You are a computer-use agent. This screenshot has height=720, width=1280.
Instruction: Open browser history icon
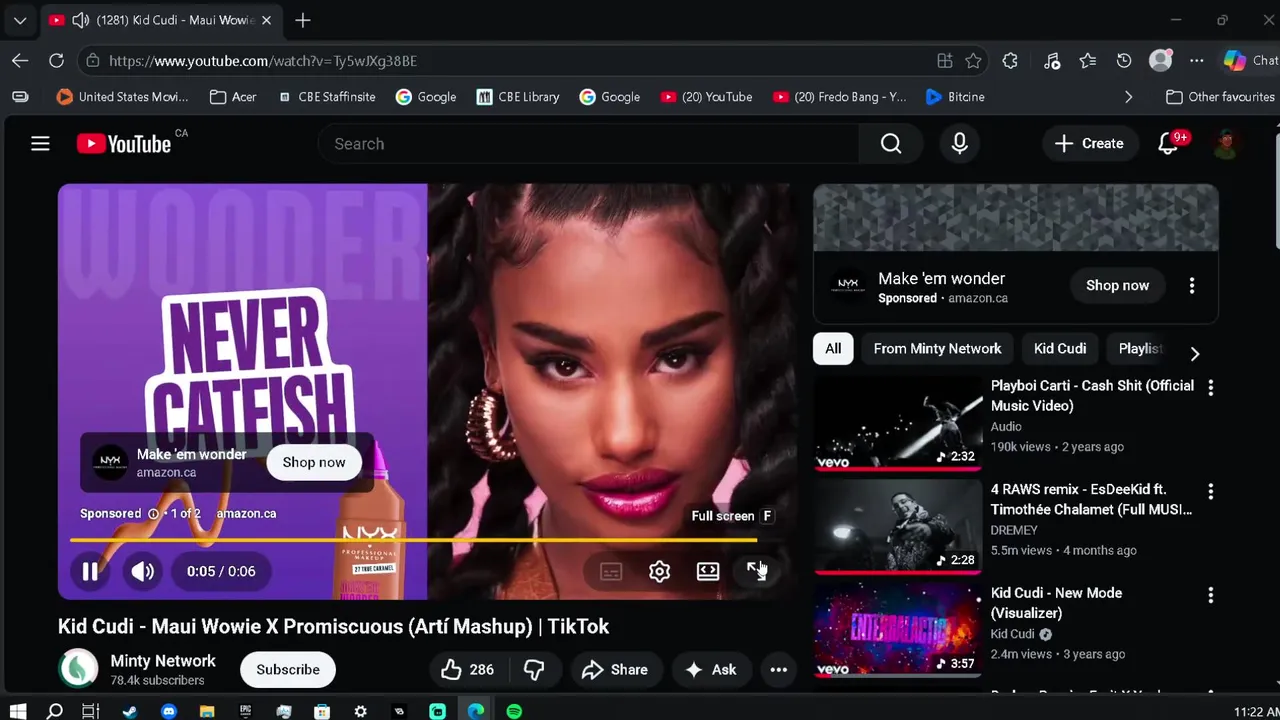1124,61
